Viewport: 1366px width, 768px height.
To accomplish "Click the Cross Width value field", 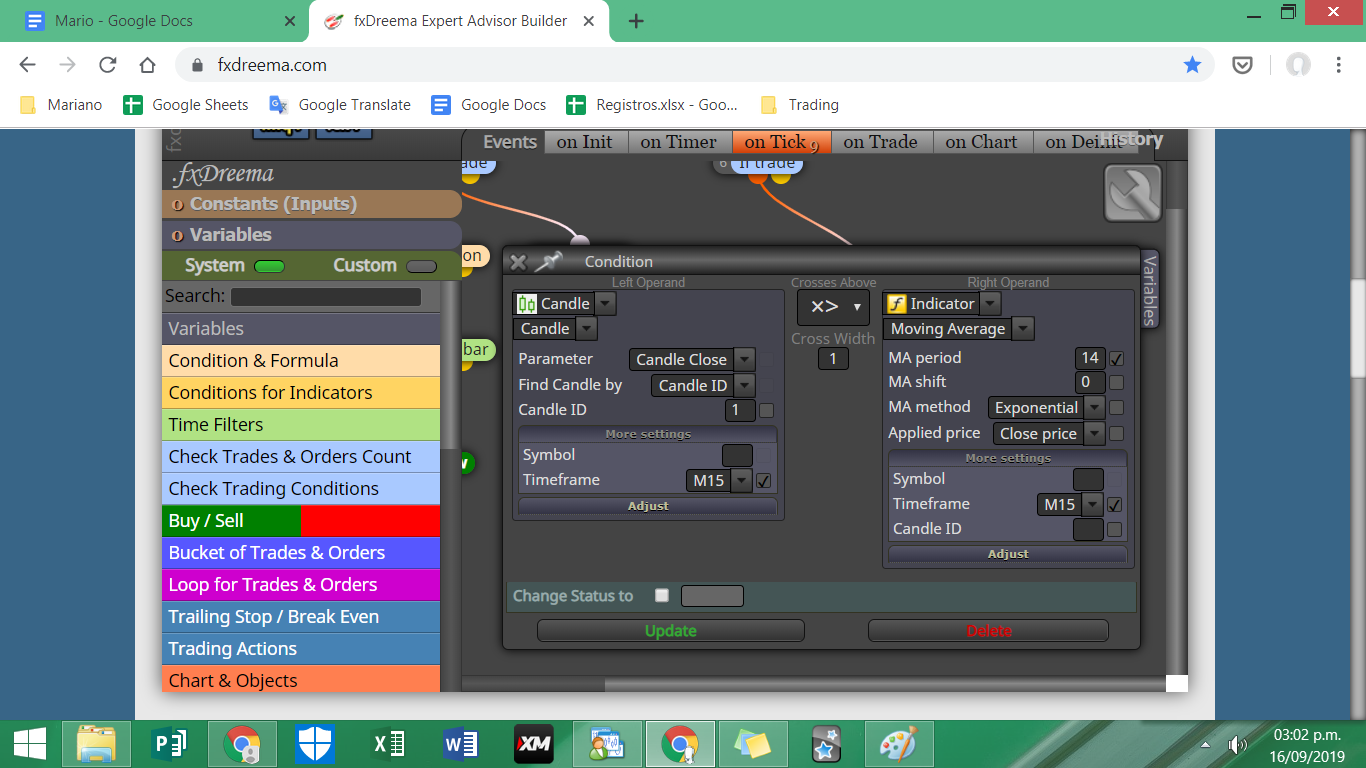I will pyautogui.click(x=833, y=359).
